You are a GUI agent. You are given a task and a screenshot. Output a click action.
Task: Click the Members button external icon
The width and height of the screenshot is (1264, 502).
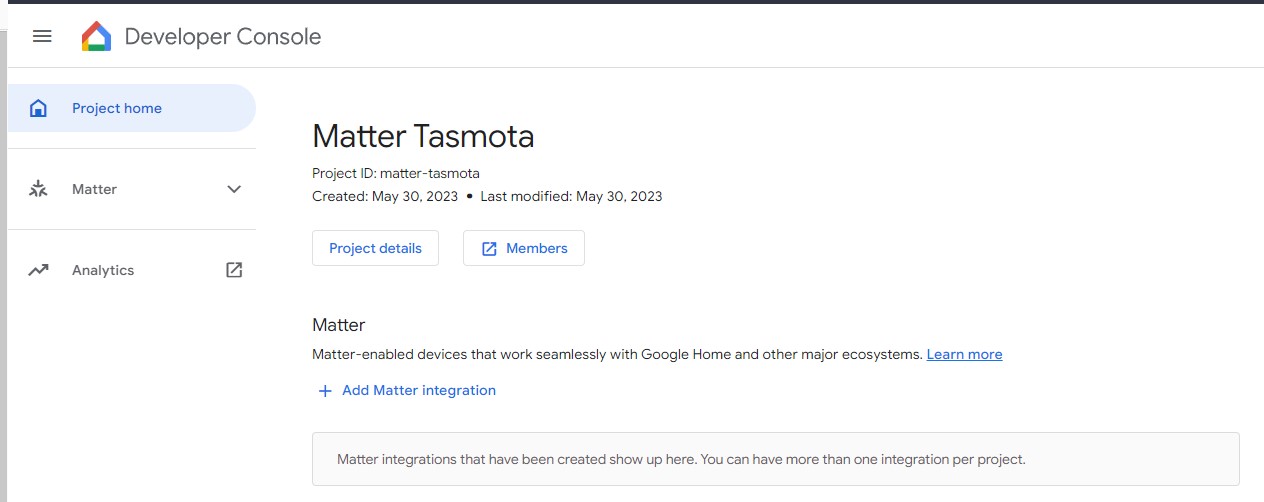[489, 249]
